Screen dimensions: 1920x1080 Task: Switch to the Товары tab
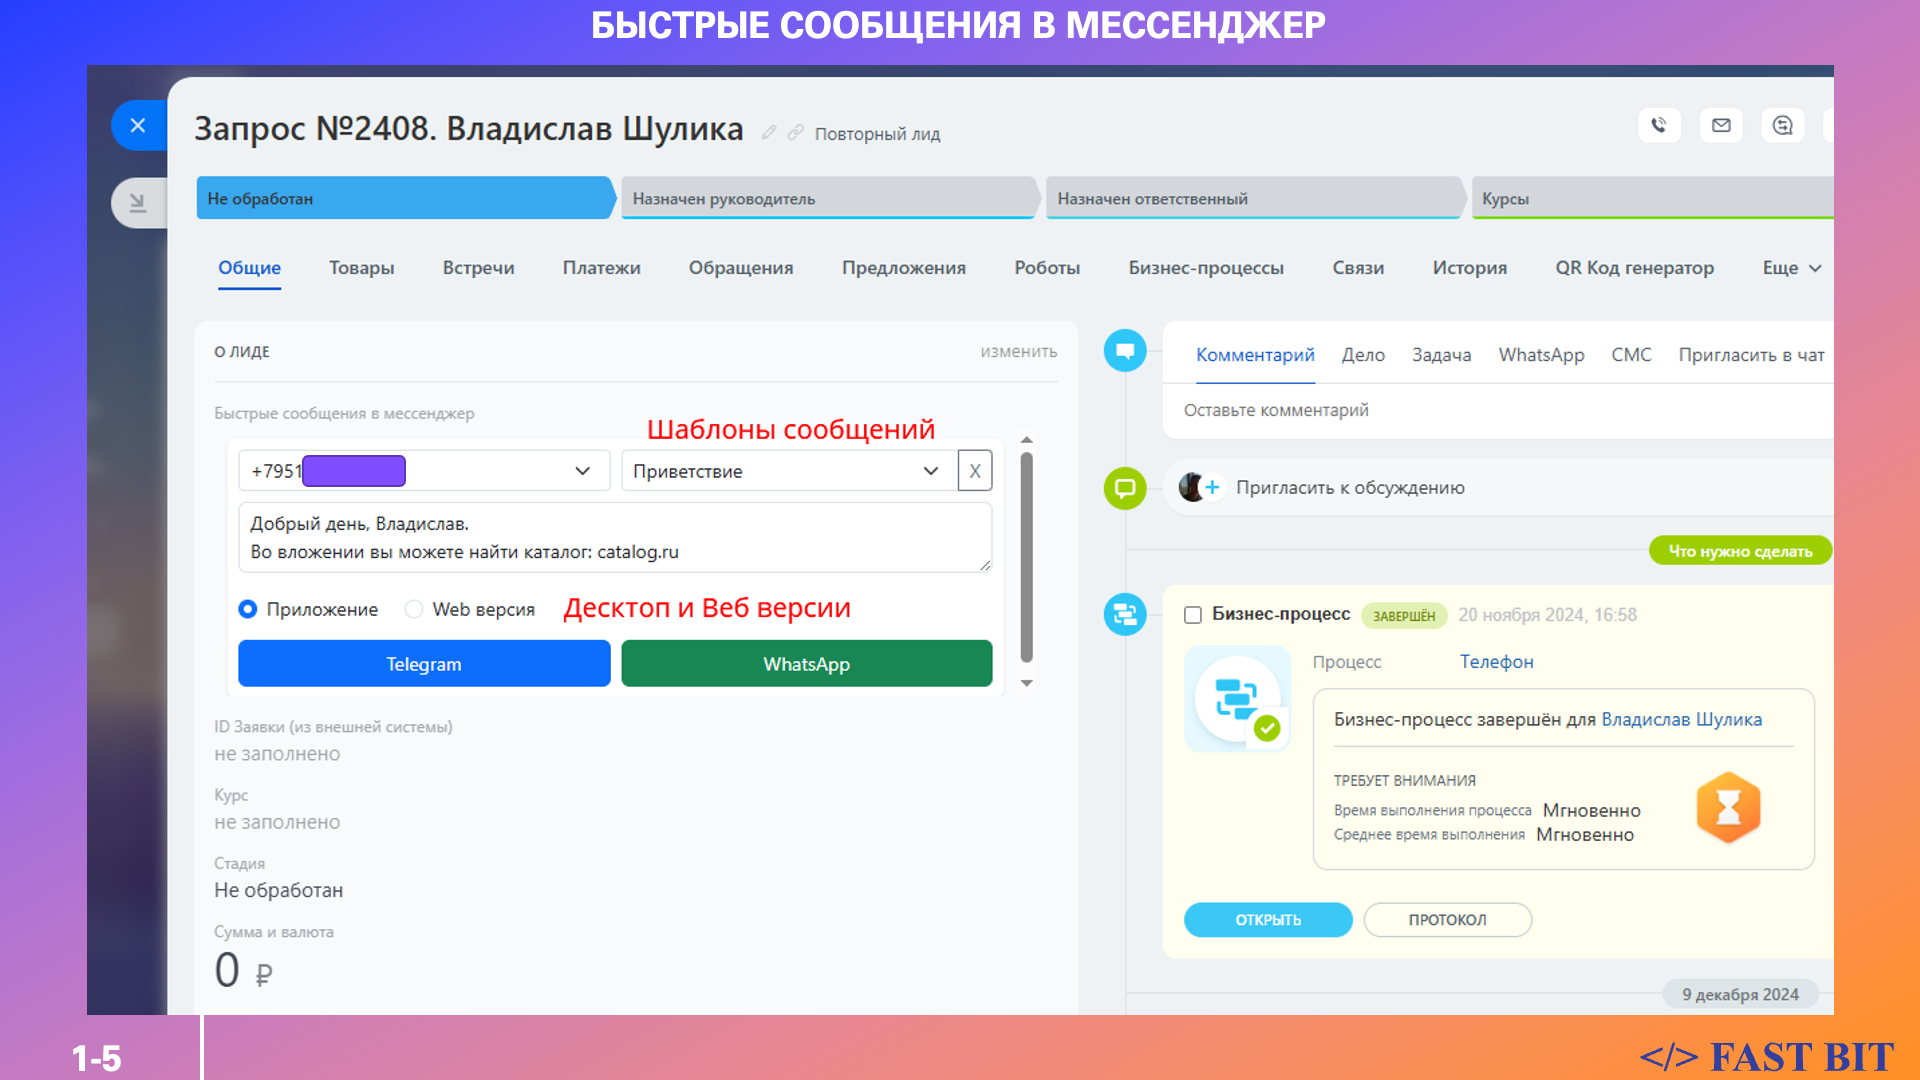(361, 268)
